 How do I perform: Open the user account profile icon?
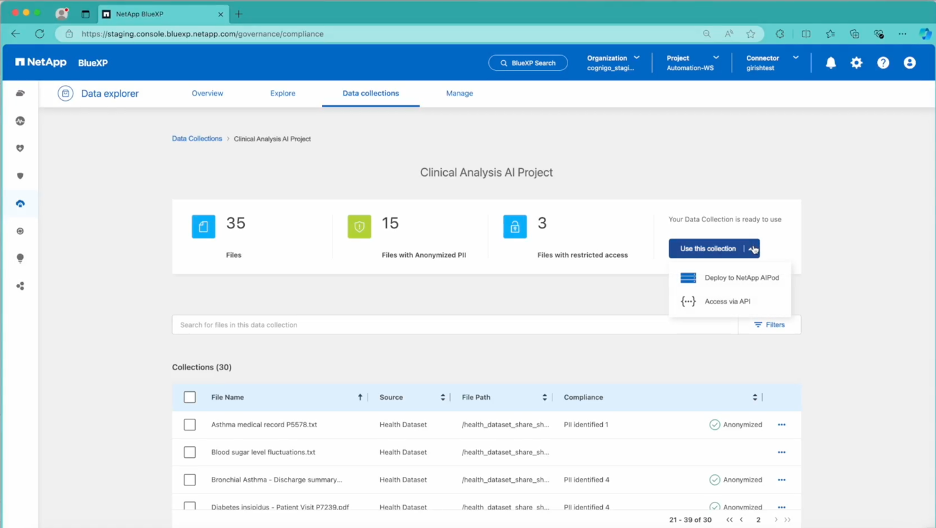click(x=909, y=63)
